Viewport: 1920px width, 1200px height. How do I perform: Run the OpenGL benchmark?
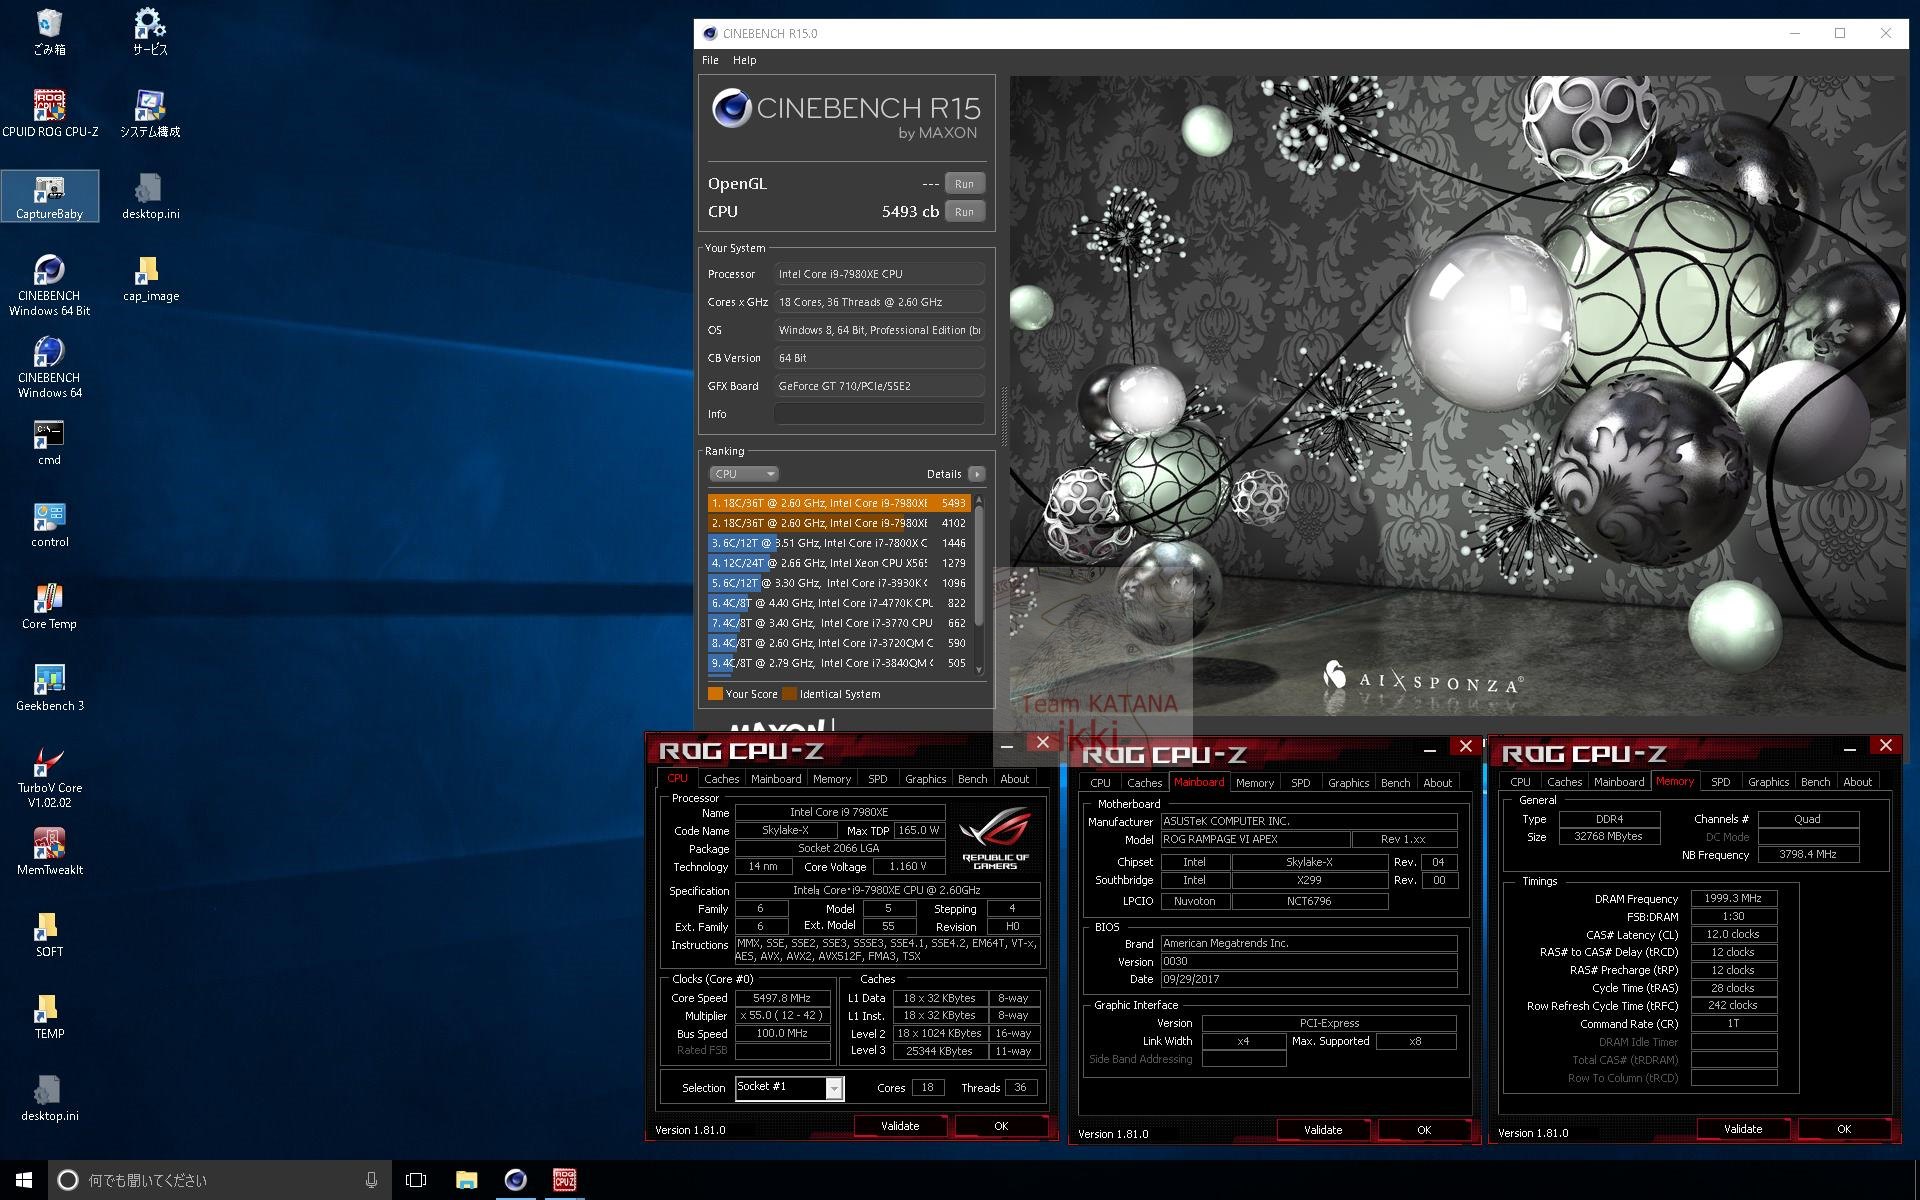964,183
